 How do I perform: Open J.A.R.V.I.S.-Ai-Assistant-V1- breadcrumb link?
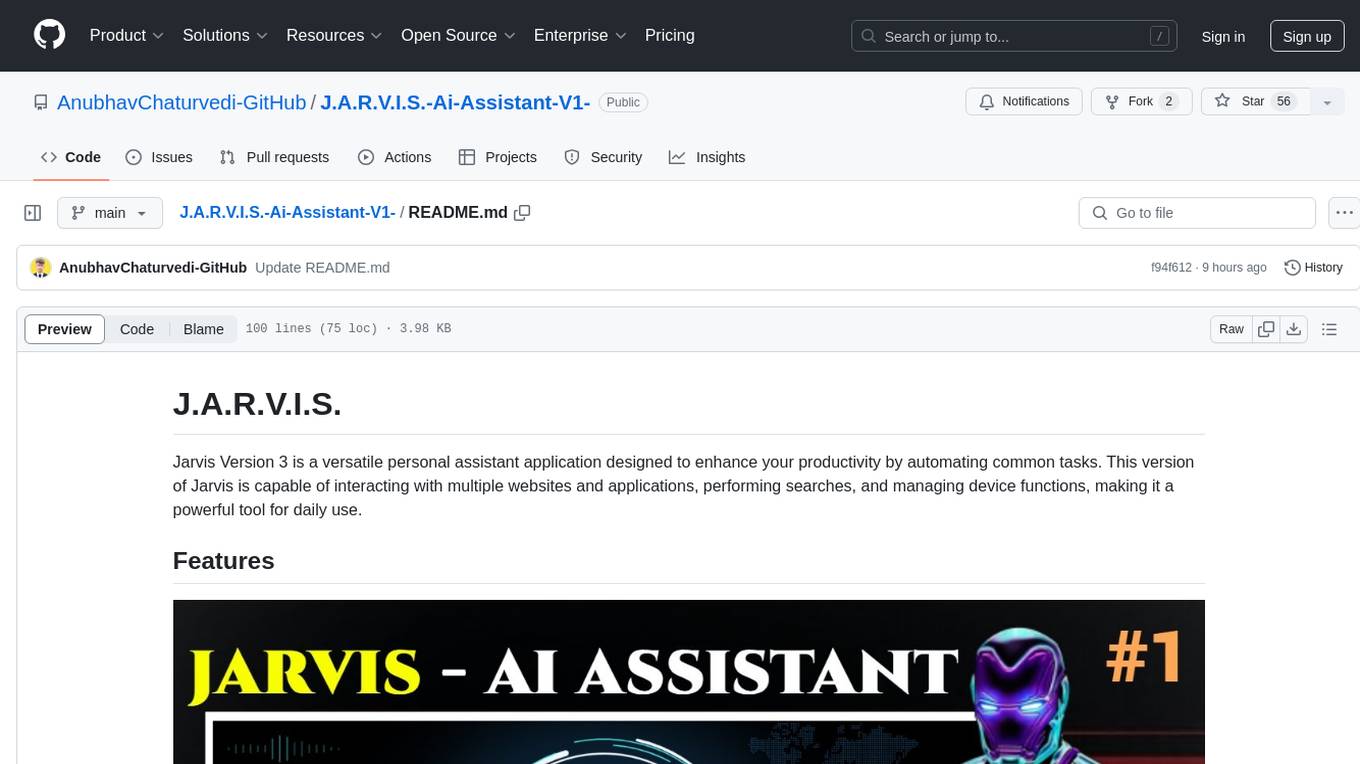click(x=287, y=213)
